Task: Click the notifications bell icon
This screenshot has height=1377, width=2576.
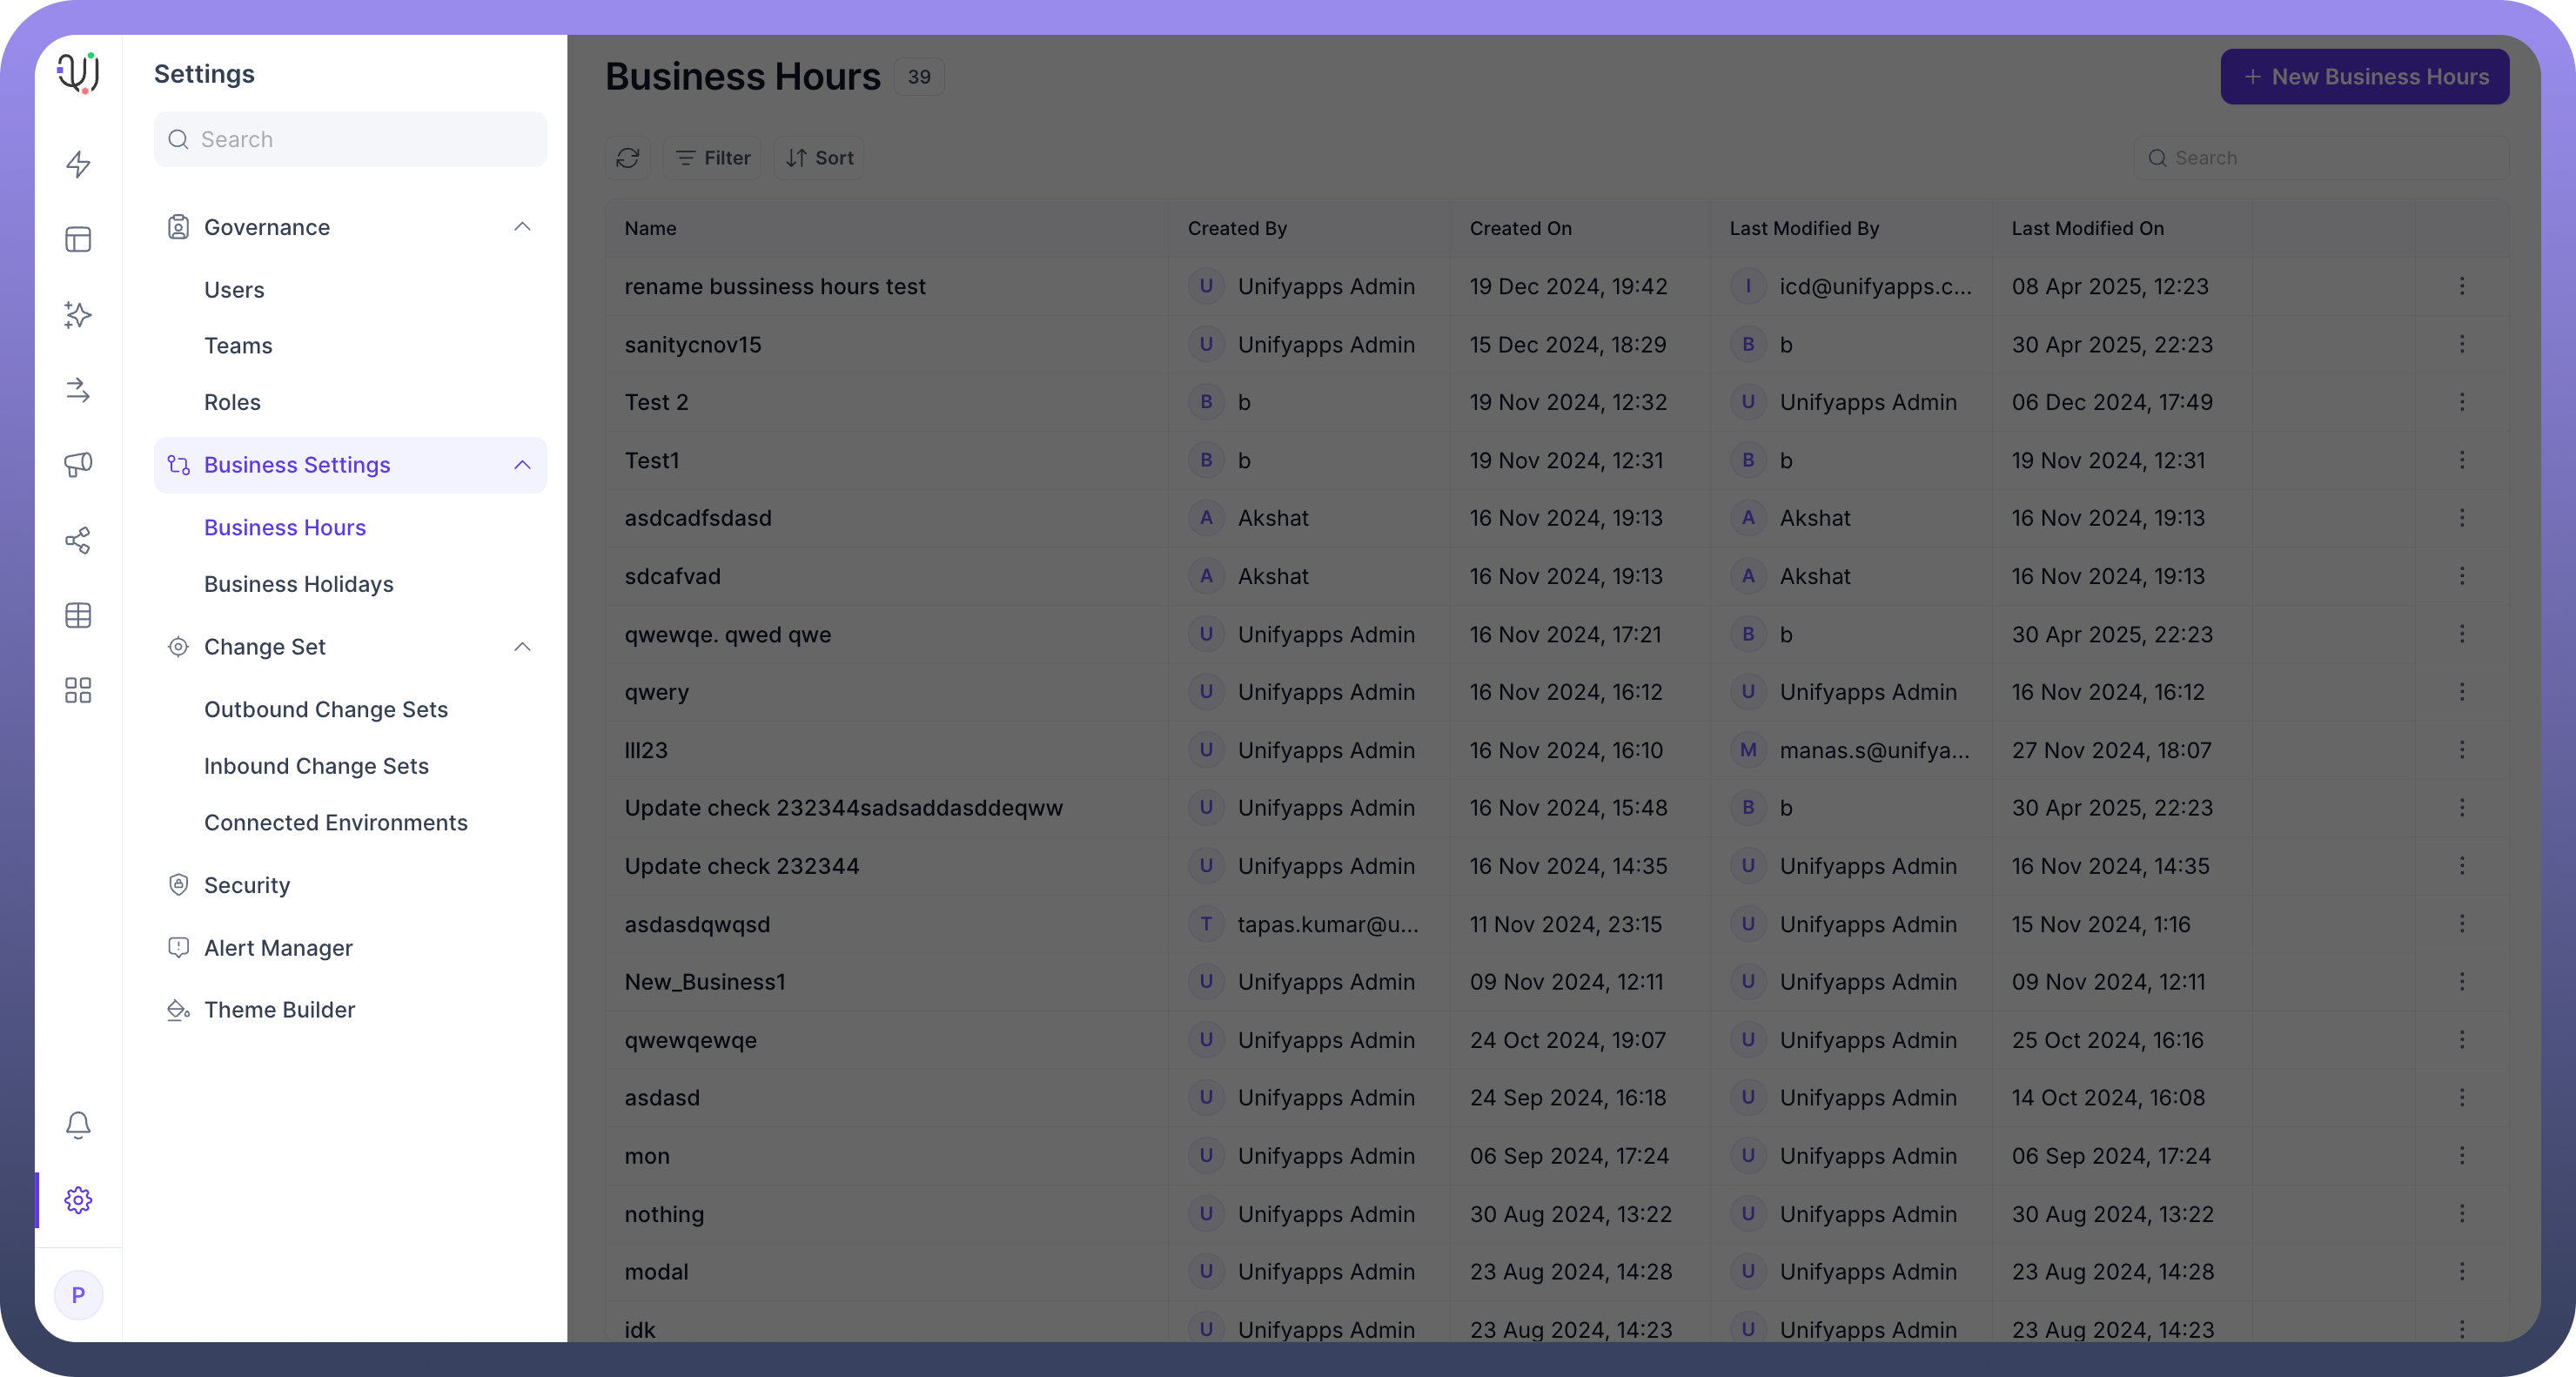Action: 78,1125
